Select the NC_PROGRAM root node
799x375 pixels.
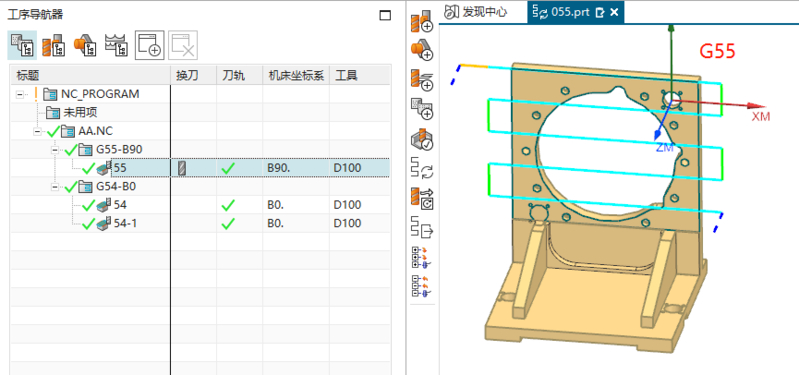pyautogui.click(x=100, y=94)
